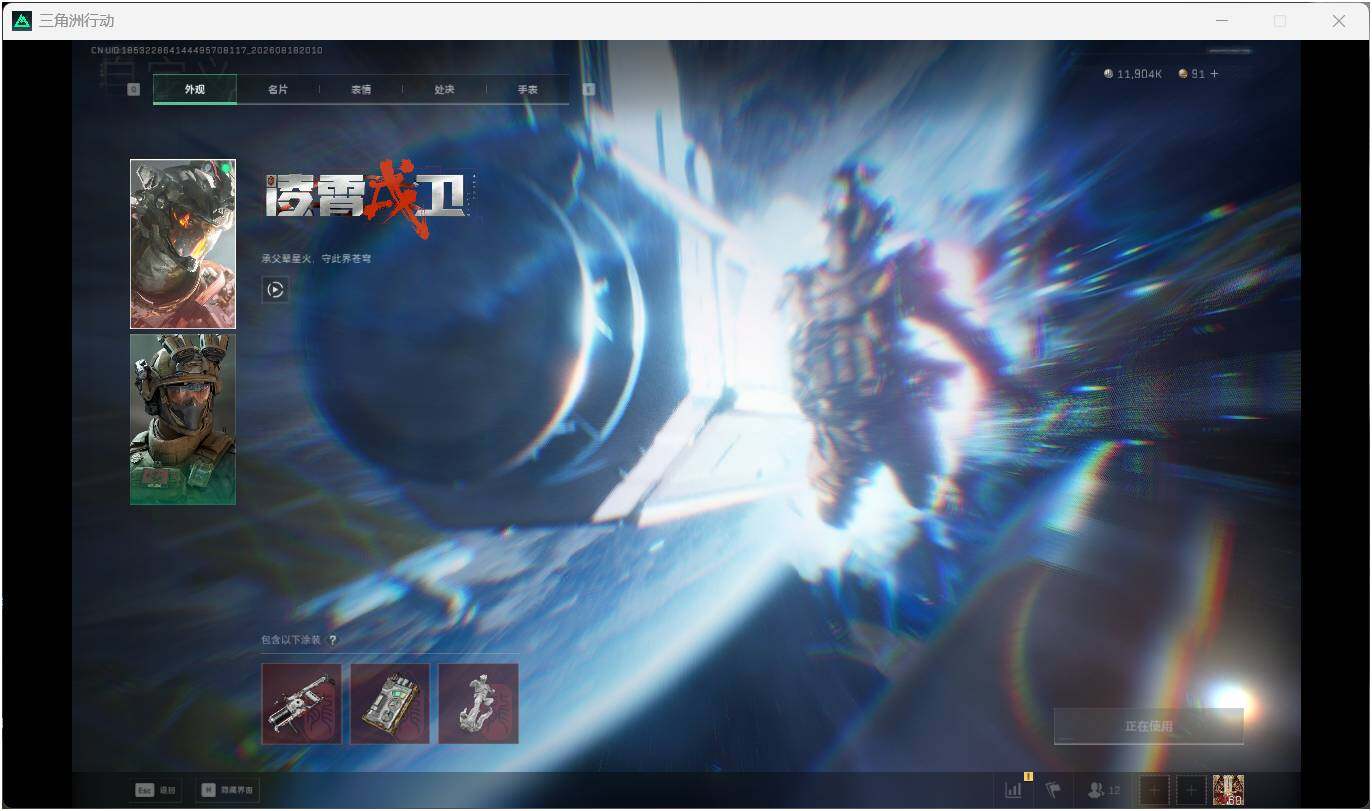Click the second empty squad slot plus
Image resolution: width=1372 pixels, height=811 pixels.
[1191, 790]
